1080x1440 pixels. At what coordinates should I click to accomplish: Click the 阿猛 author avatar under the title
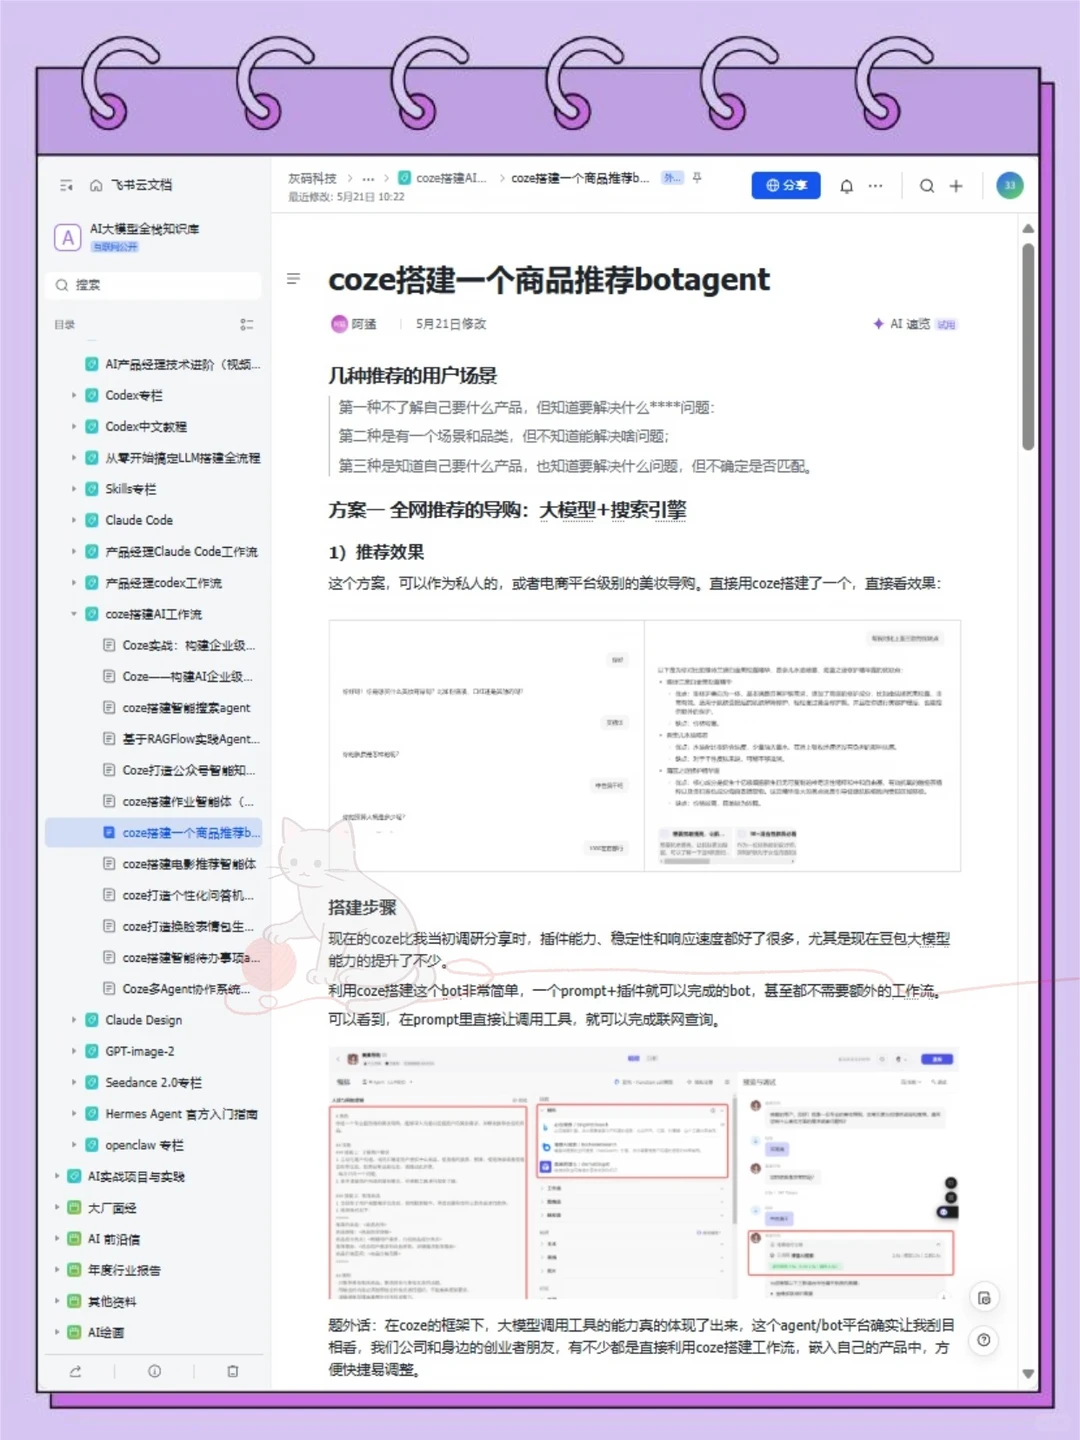coord(339,323)
